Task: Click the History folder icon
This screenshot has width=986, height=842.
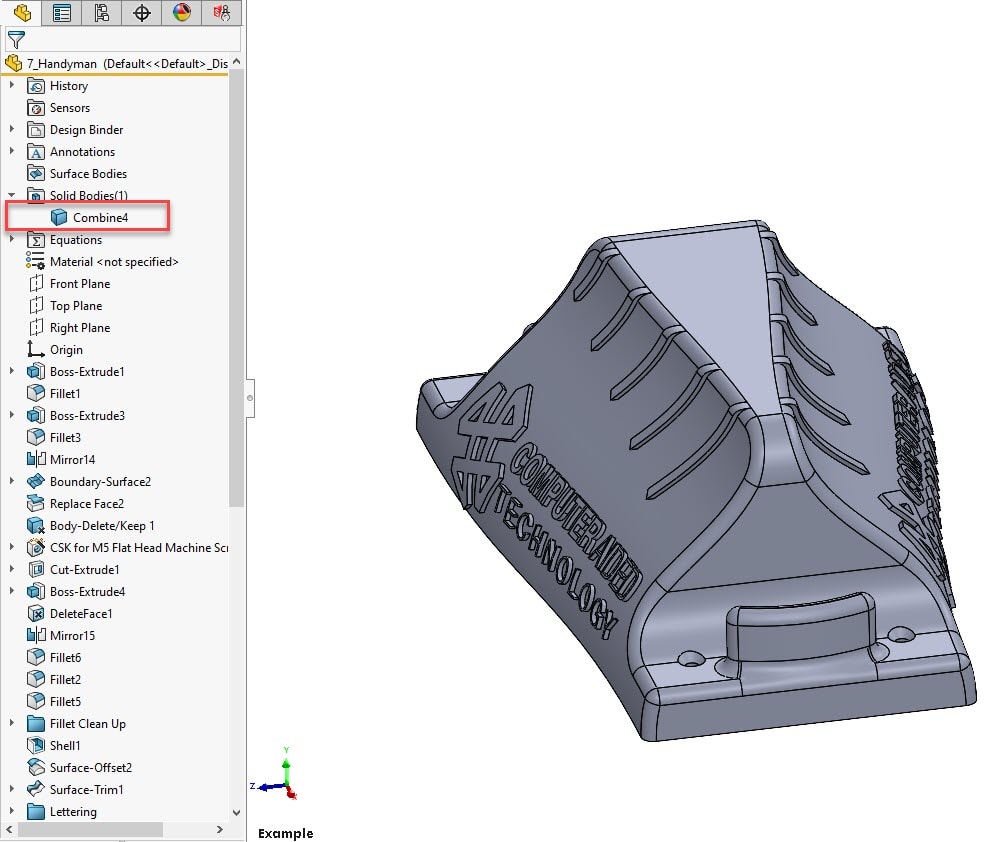Action: click(x=36, y=86)
